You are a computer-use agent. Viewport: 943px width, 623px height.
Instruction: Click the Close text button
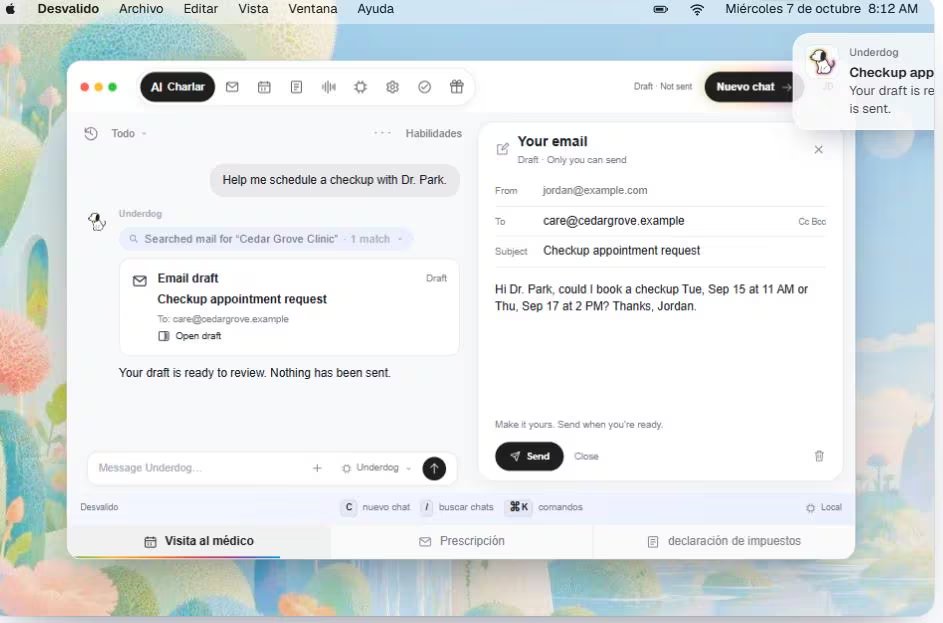pos(586,456)
